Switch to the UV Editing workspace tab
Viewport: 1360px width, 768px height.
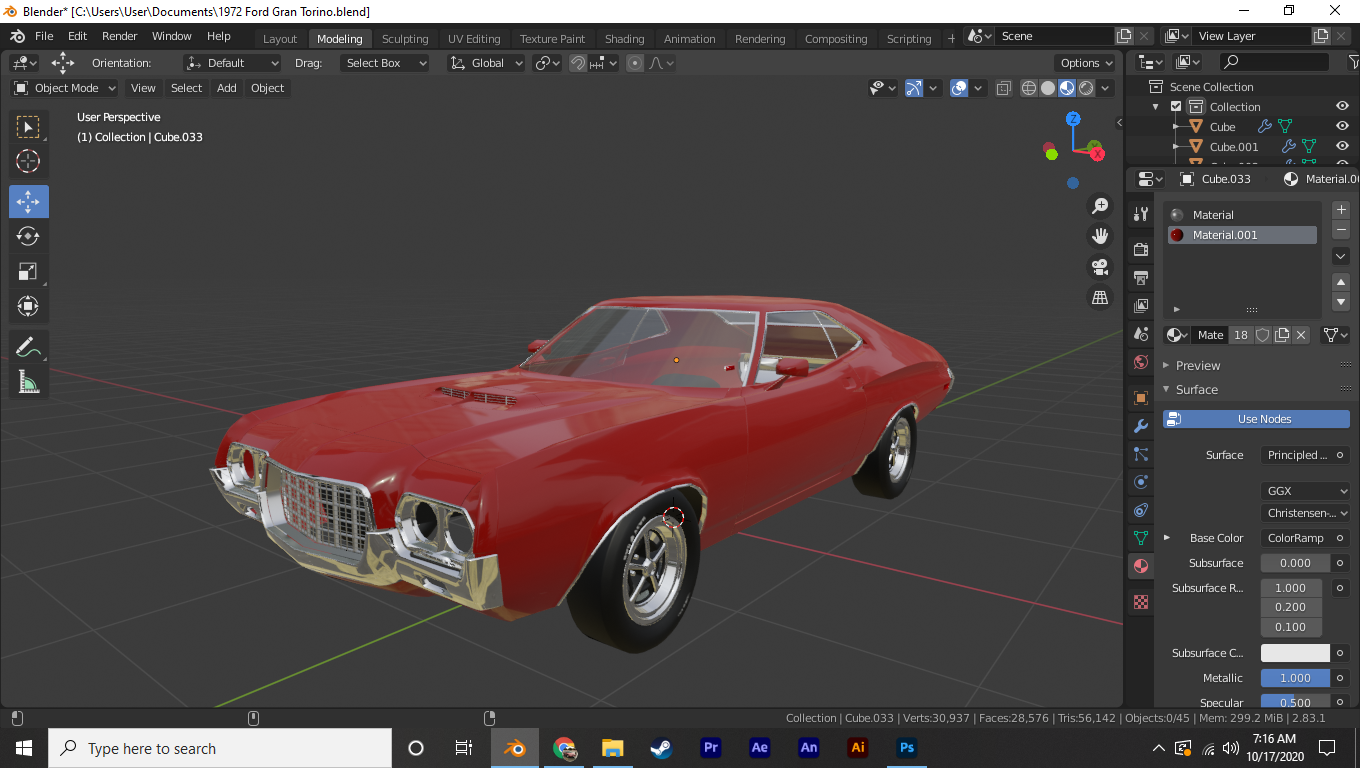coord(474,39)
